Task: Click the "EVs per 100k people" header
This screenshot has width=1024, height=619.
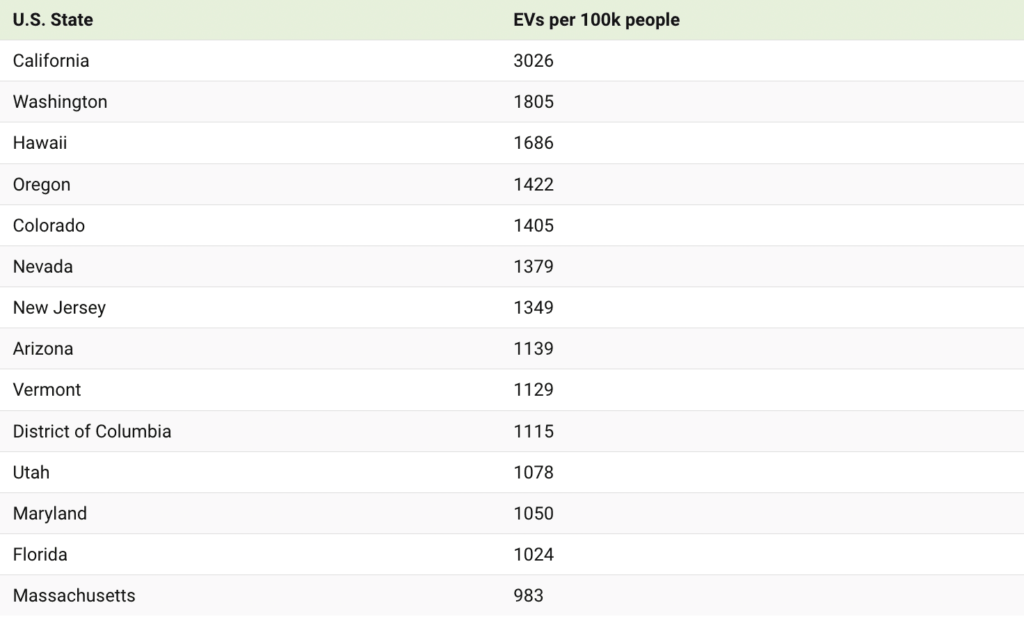Action: click(596, 20)
